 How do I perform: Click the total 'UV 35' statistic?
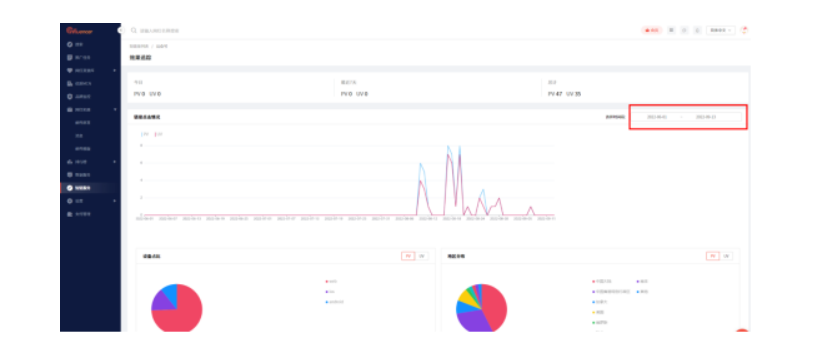pyautogui.click(x=574, y=94)
